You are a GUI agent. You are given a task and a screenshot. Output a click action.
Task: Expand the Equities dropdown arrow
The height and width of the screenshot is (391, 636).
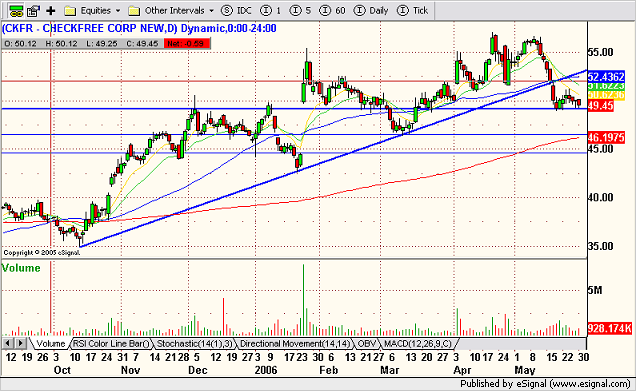(118, 11)
